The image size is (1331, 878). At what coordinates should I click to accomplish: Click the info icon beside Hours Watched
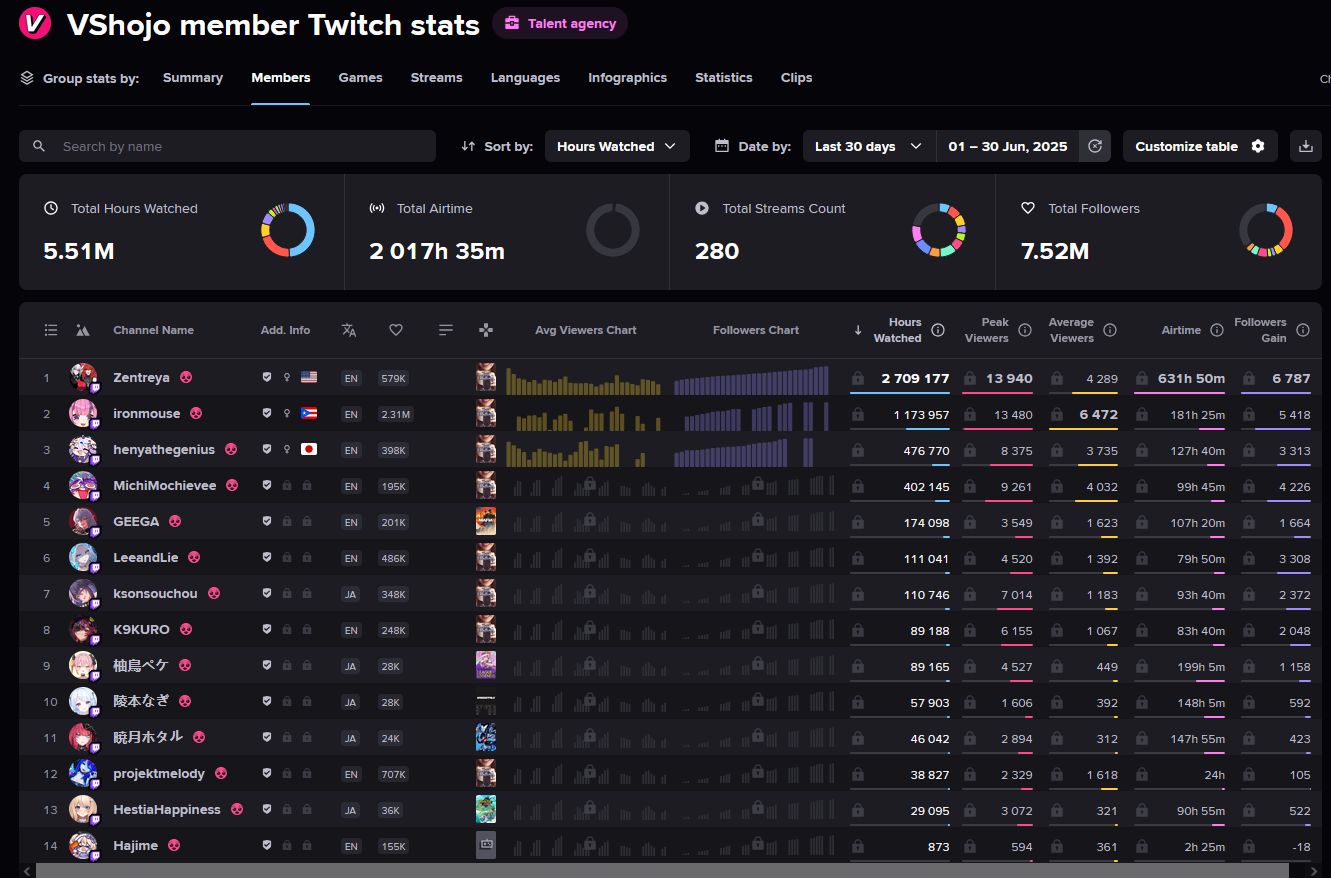click(938, 330)
